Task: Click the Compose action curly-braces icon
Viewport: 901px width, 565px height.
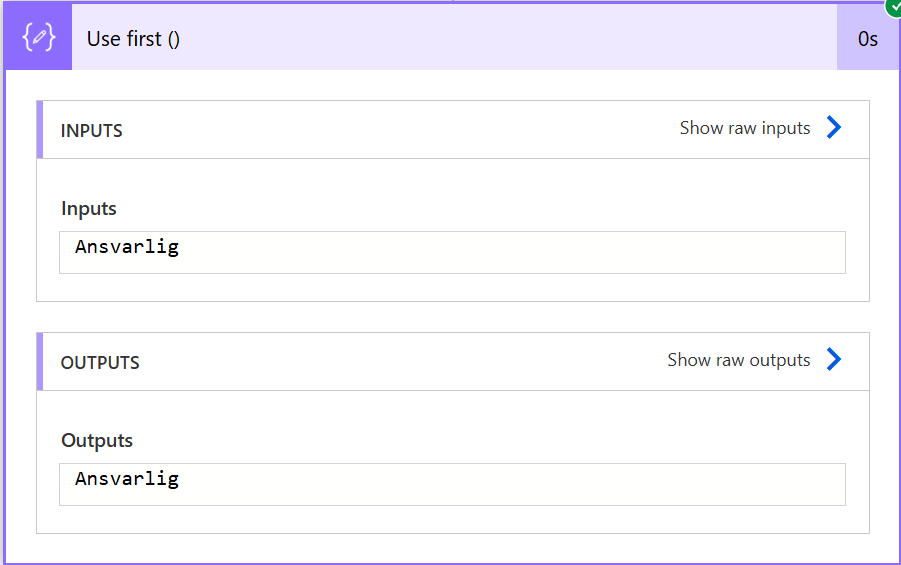Action: pos(38,39)
